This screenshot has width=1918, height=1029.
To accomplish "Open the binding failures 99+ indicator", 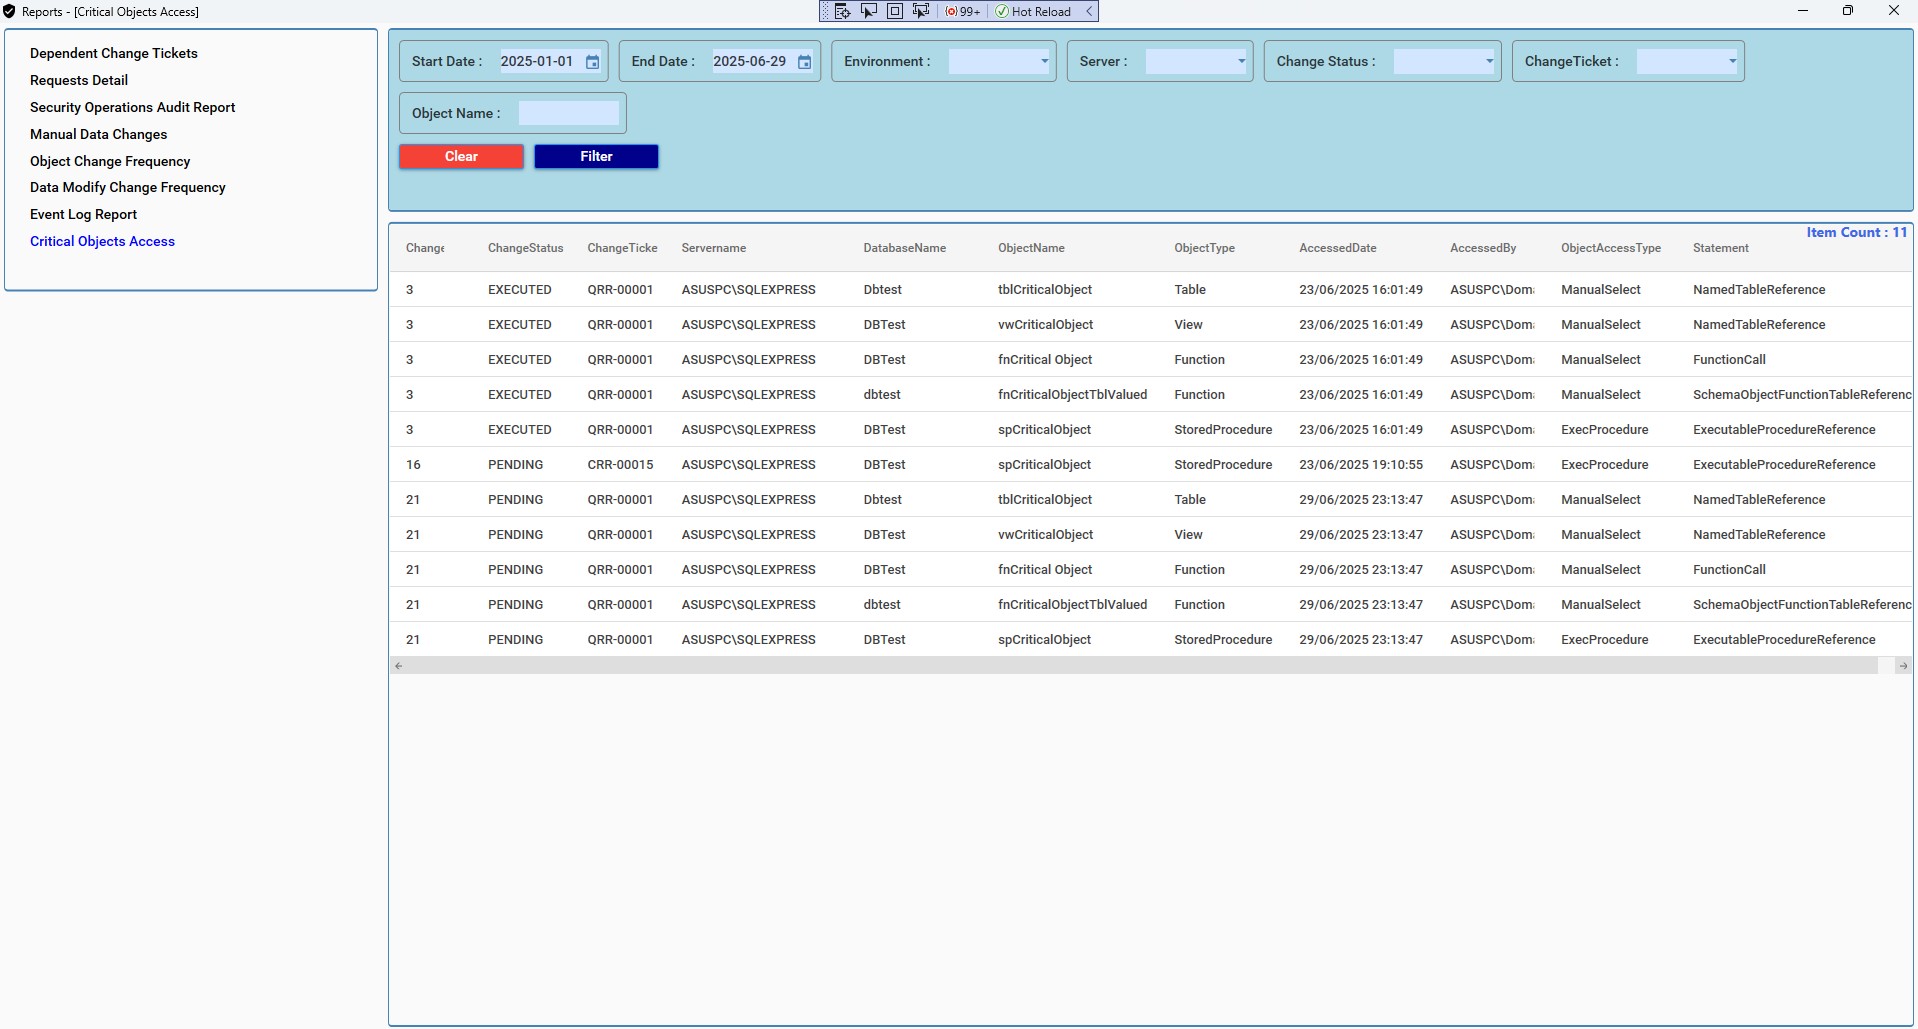I will 963,11.
